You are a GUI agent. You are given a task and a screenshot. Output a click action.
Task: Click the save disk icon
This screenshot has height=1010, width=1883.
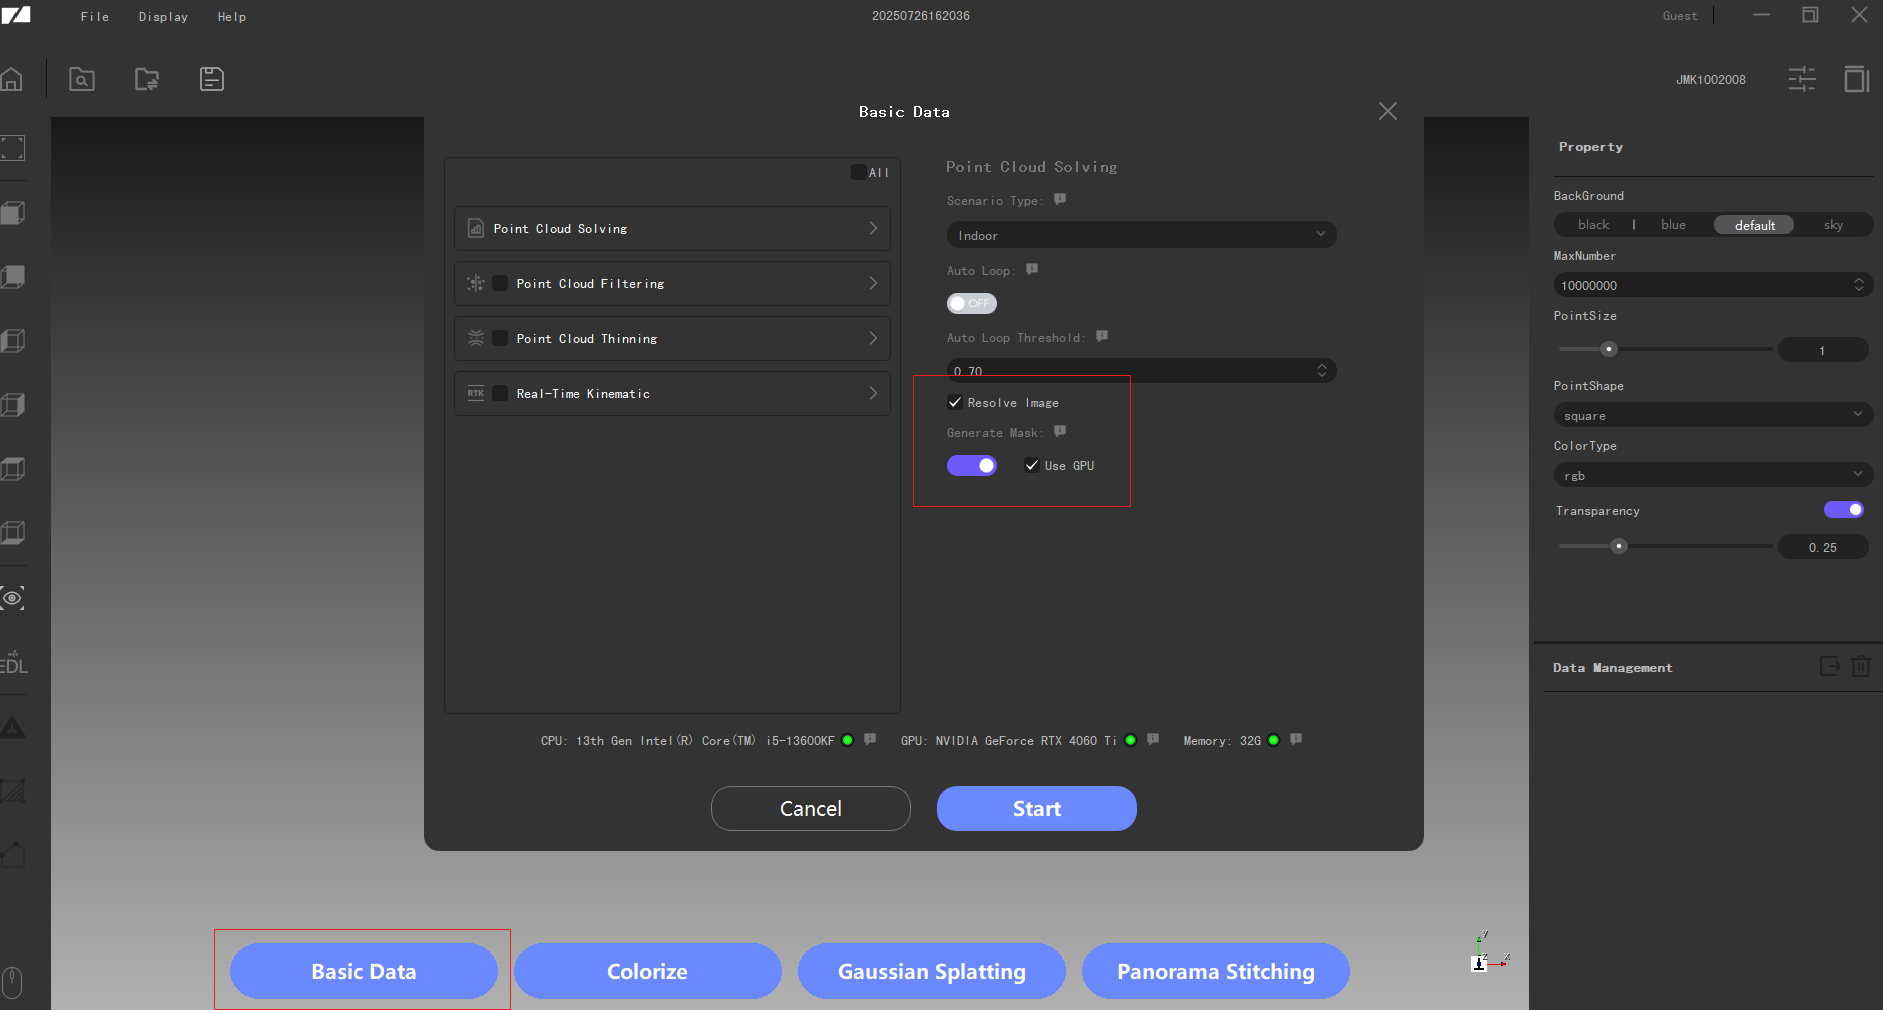click(x=212, y=79)
